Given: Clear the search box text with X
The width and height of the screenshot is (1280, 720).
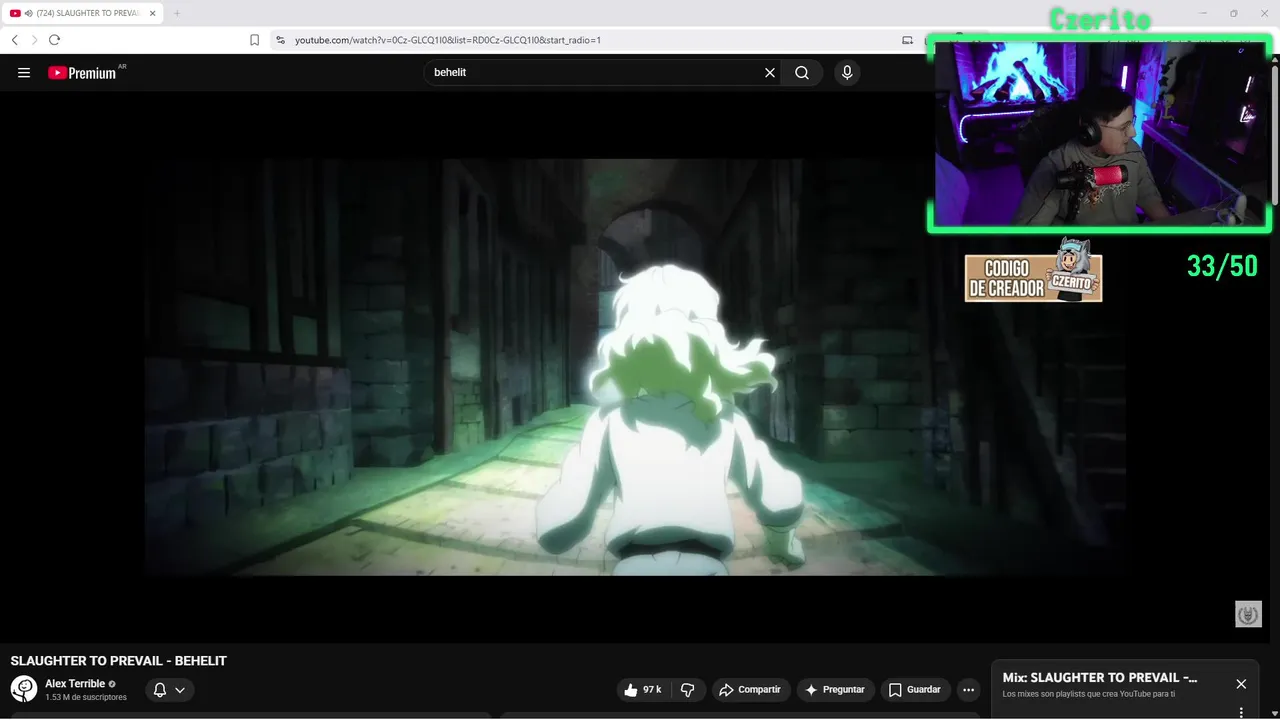Looking at the screenshot, I should point(770,73).
